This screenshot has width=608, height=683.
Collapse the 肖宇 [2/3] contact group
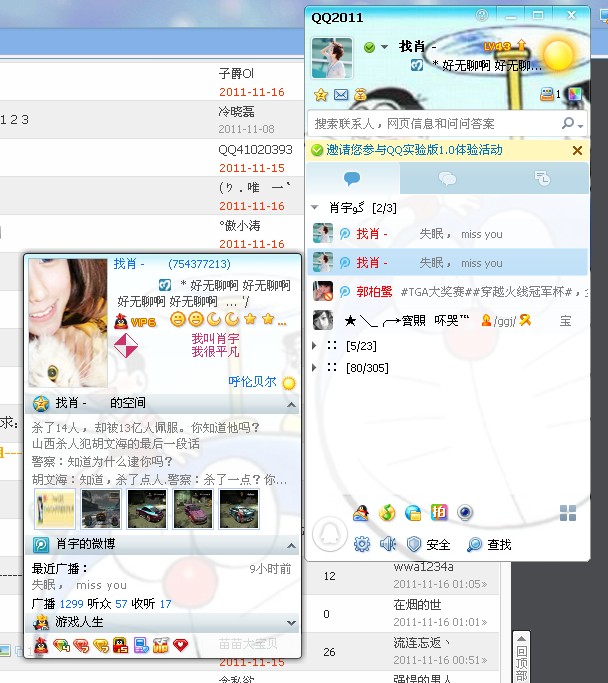[x=314, y=208]
